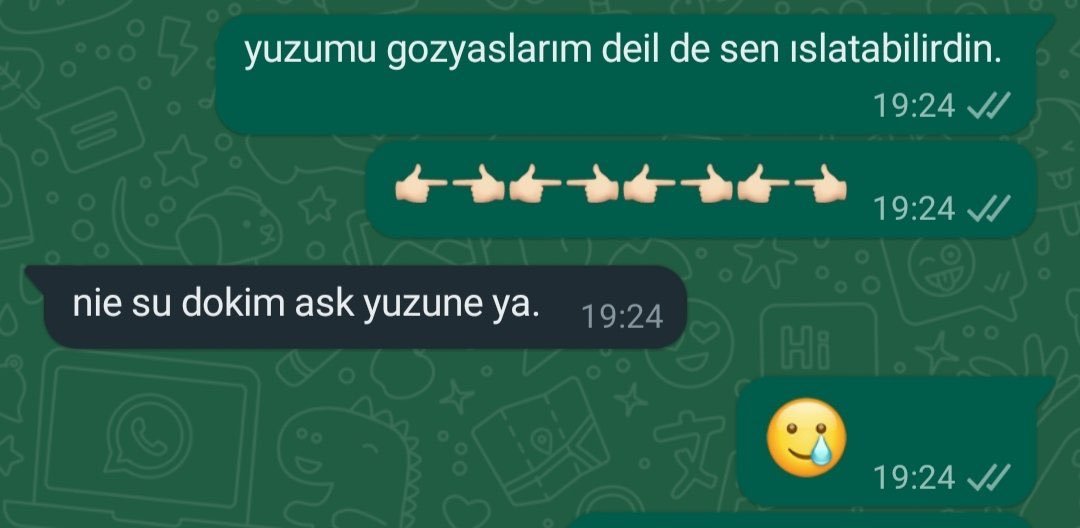The height and width of the screenshot is (528, 1080).
Task: Tap read checkmarks on crying emoji message
Action: 989,477
